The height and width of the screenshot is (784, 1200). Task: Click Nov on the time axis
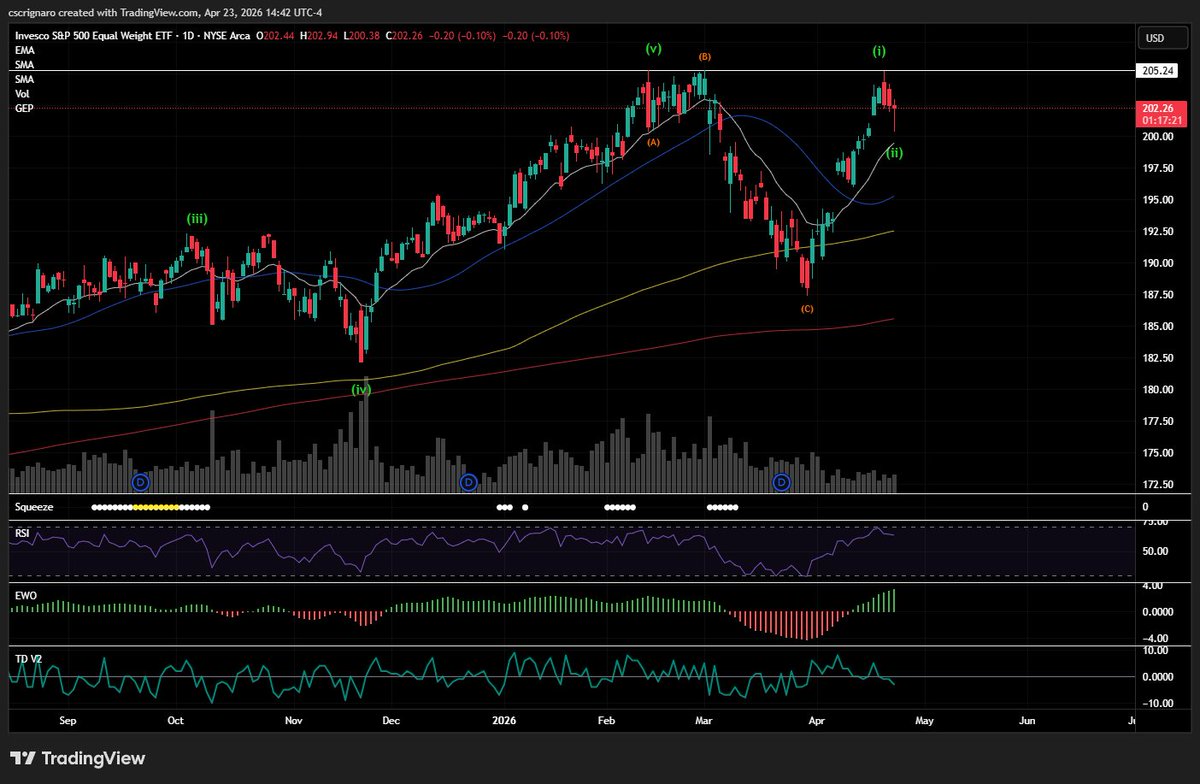(x=294, y=719)
